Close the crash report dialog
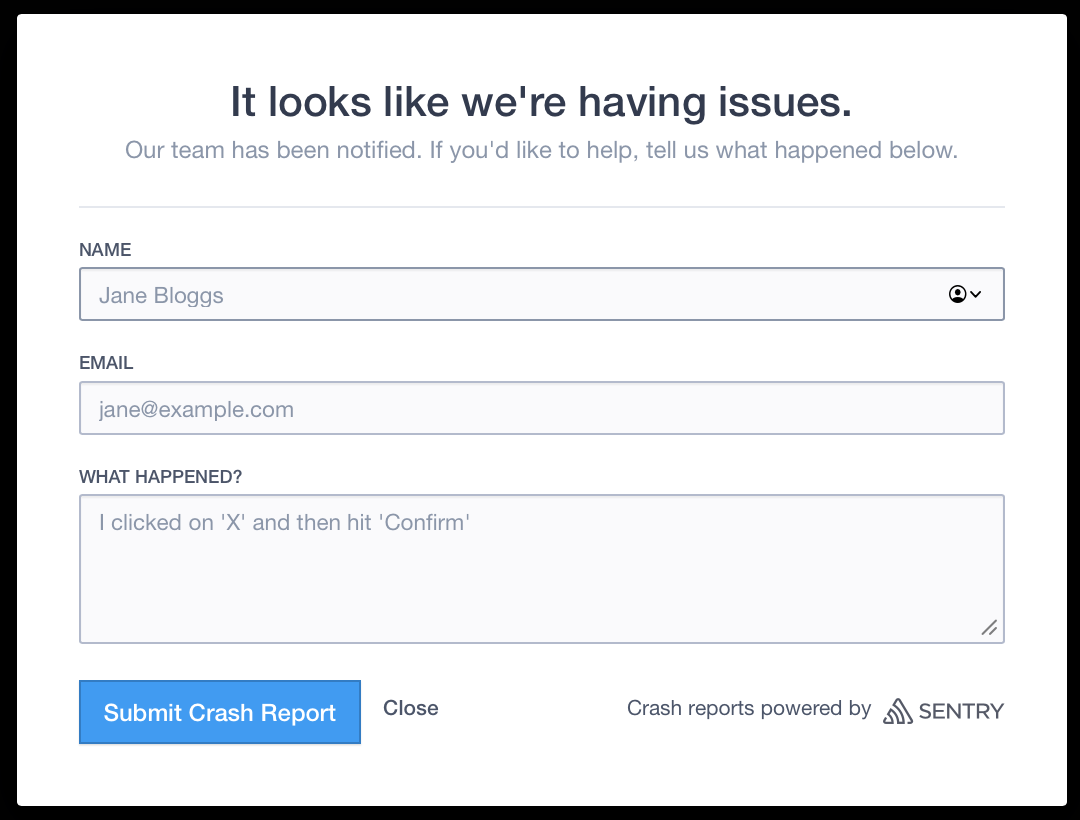 click(x=410, y=708)
